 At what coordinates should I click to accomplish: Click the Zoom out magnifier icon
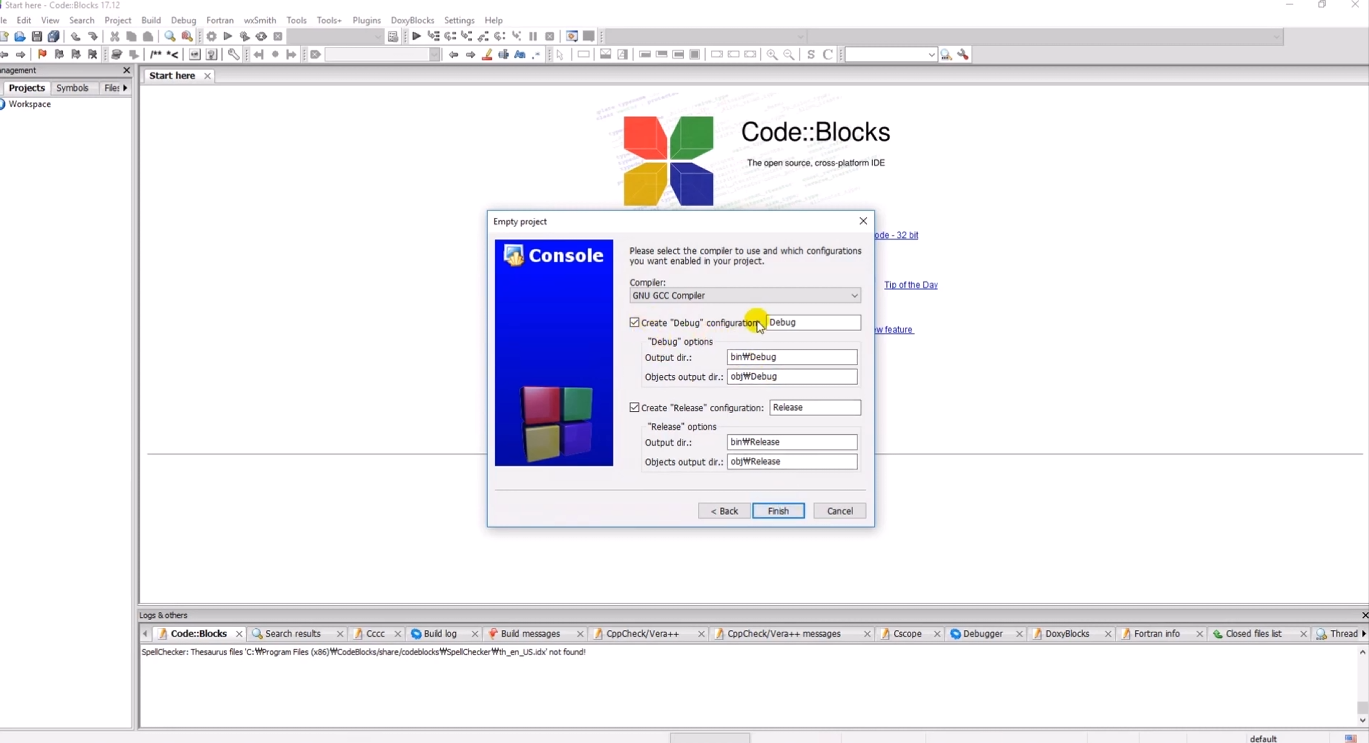pyautogui.click(x=789, y=55)
